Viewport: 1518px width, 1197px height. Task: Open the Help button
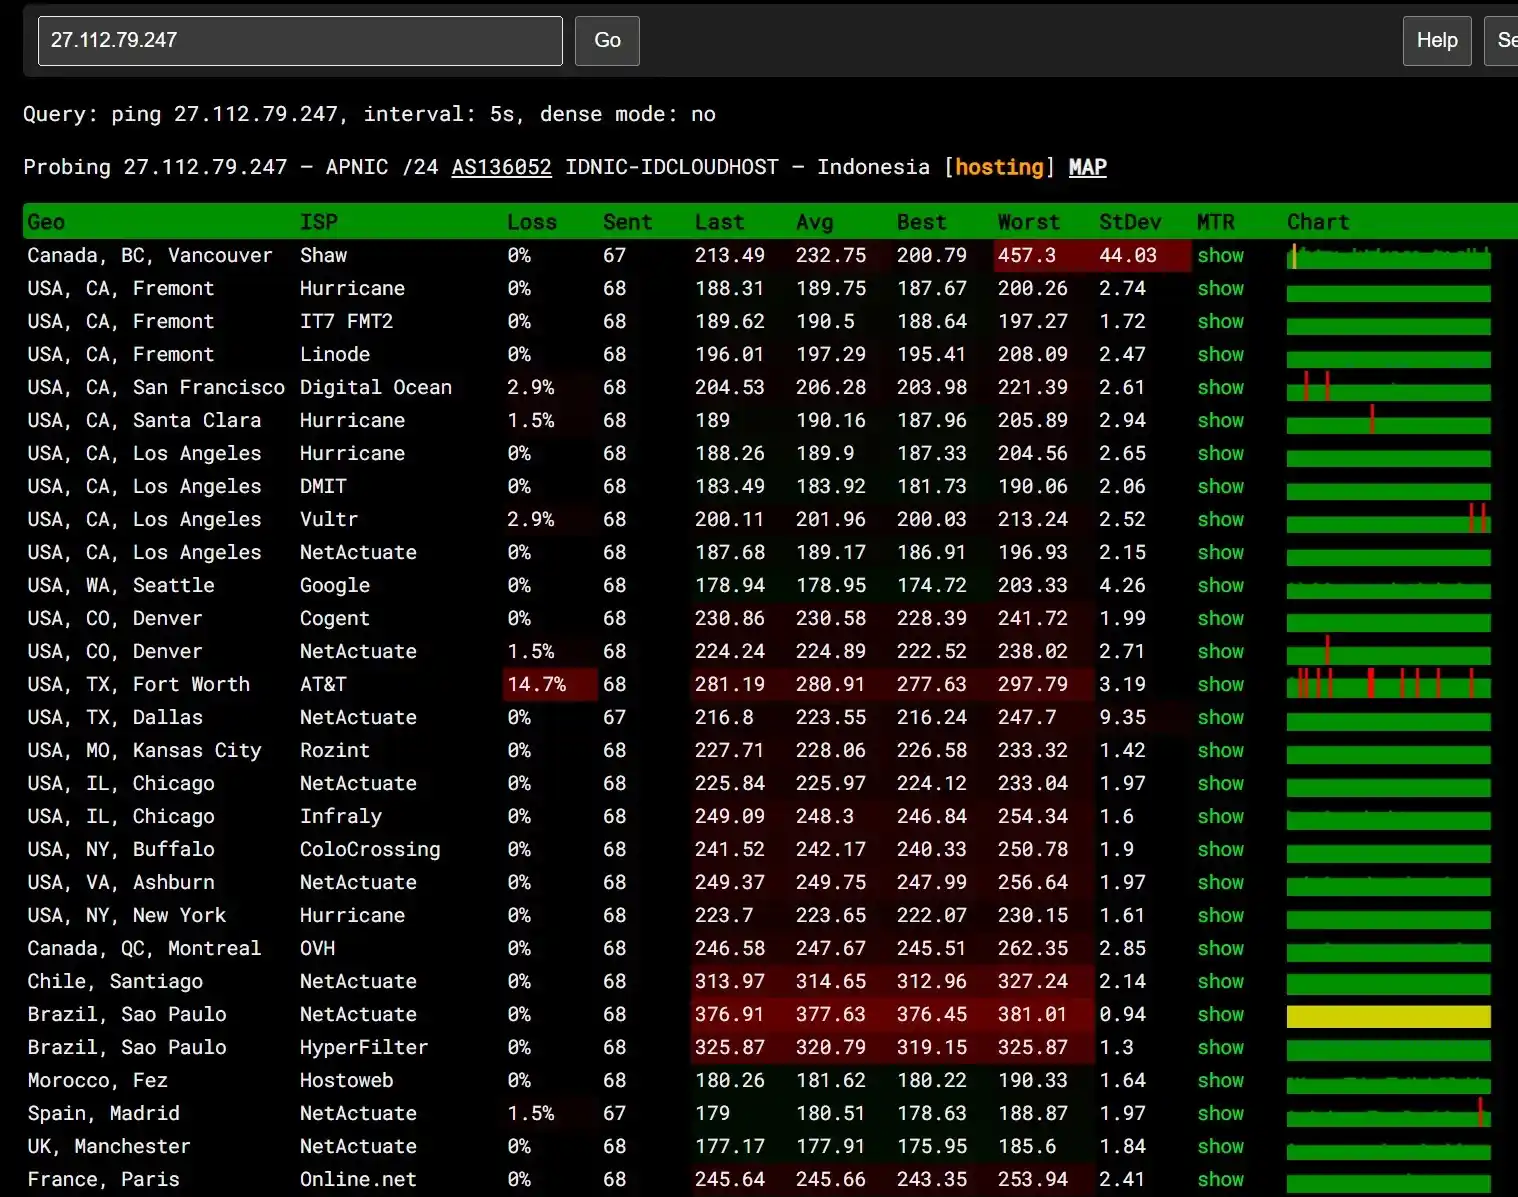[x=1437, y=41]
